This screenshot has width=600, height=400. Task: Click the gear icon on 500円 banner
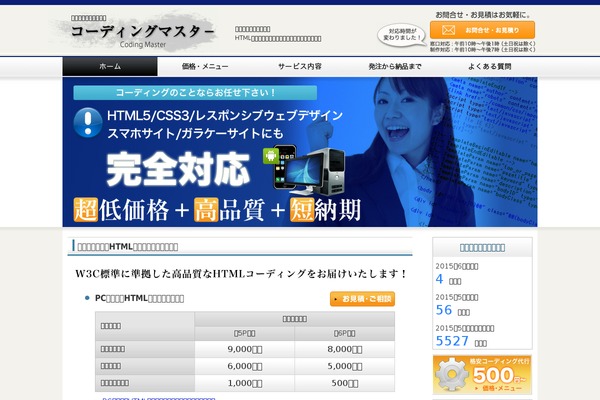(x=453, y=374)
